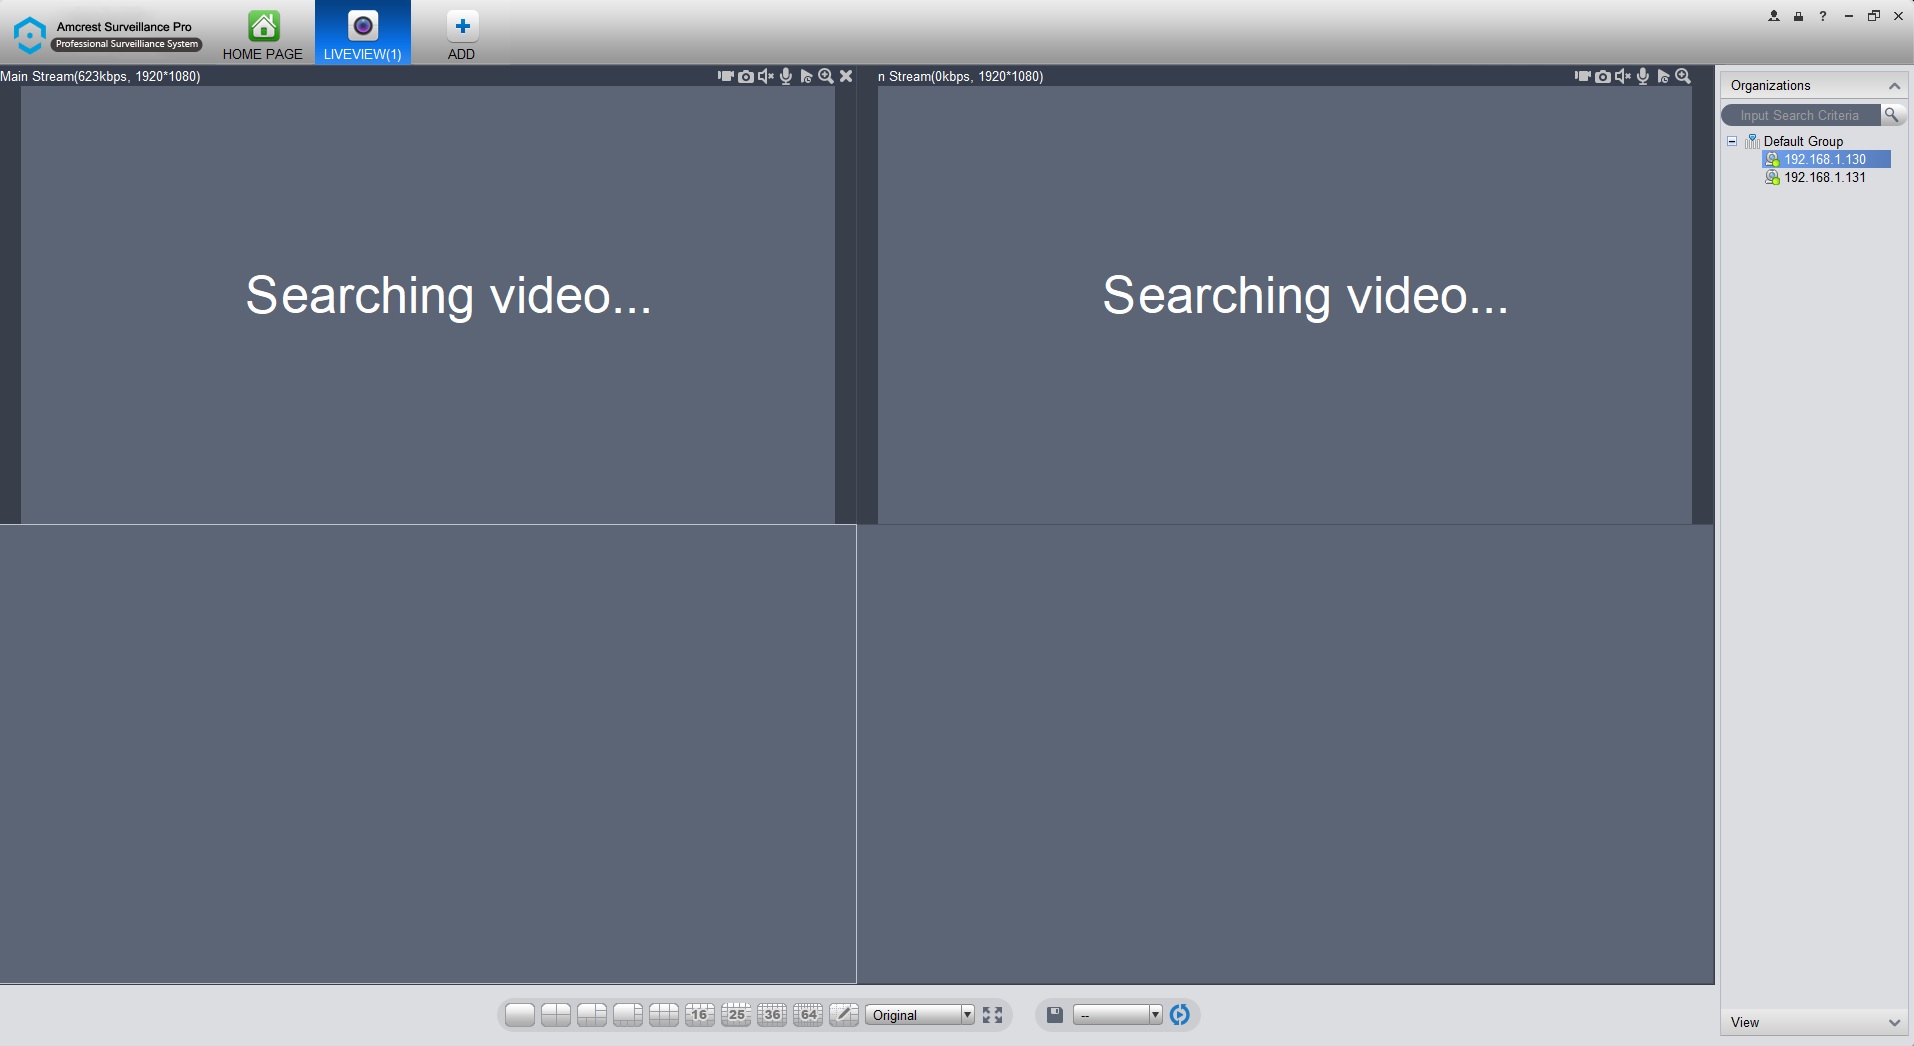Open the Original aspect ratio dropdown
Viewport: 1914px width, 1046px height.
920,1015
